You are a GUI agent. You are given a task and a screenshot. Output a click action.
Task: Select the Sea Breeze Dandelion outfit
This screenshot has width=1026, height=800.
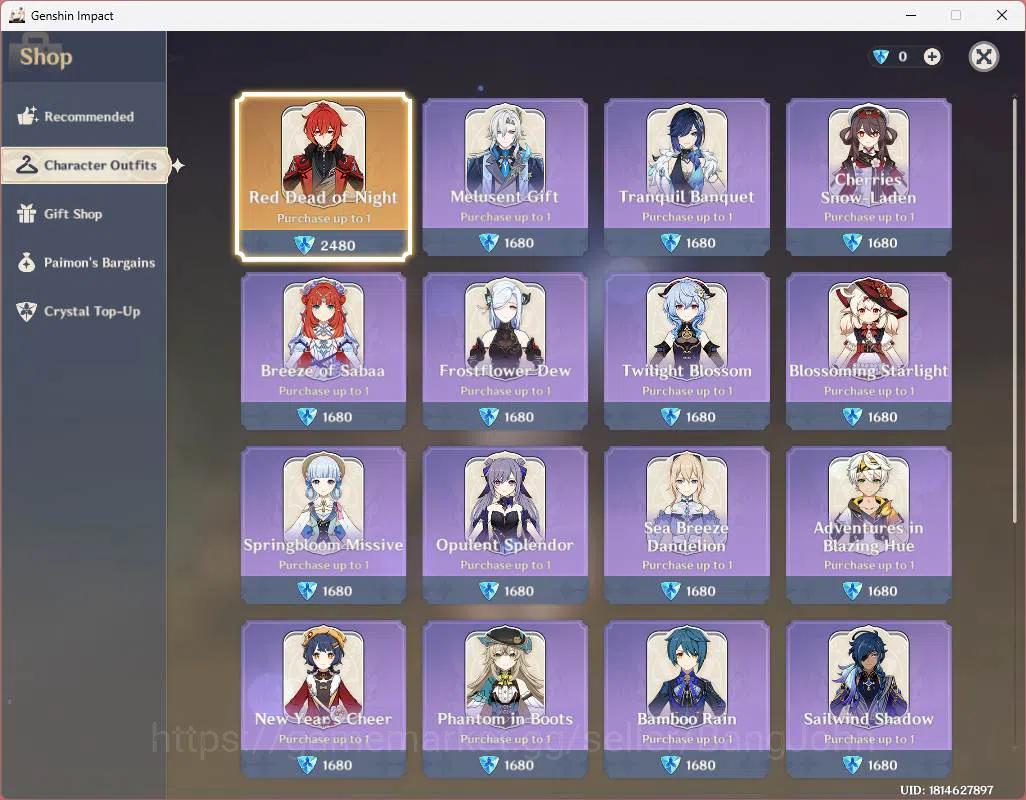pyautogui.click(x=686, y=525)
